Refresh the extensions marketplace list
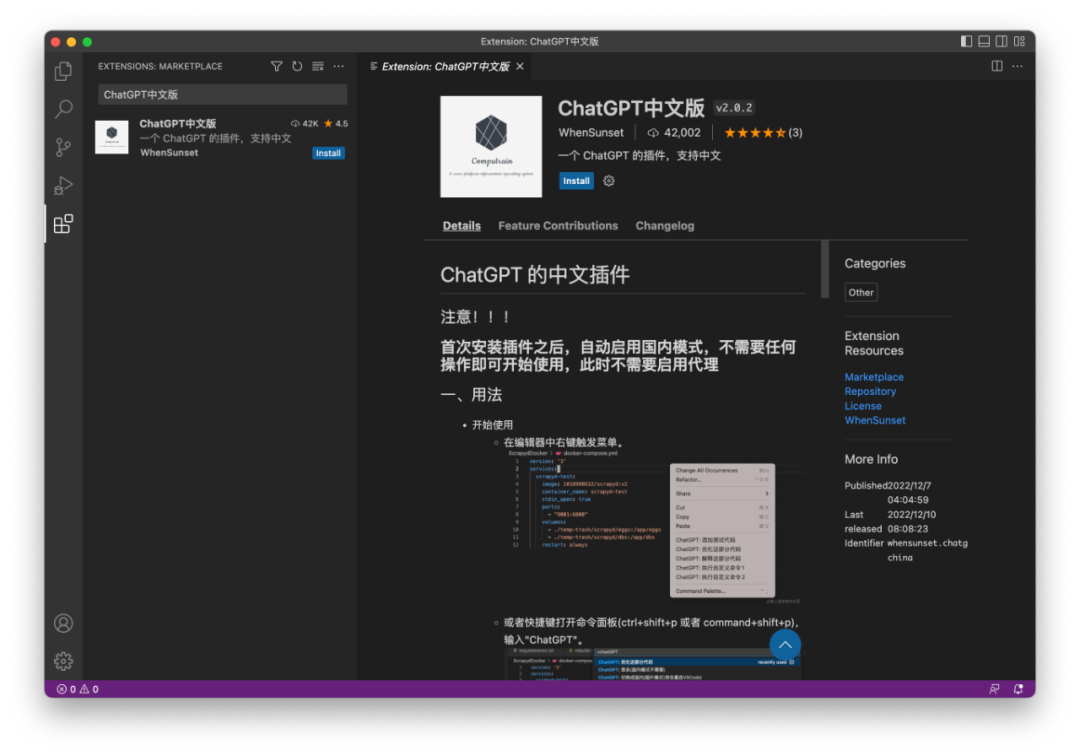The width and height of the screenshot is (1080, 756). pyautogui.click(x=297, y=66)
